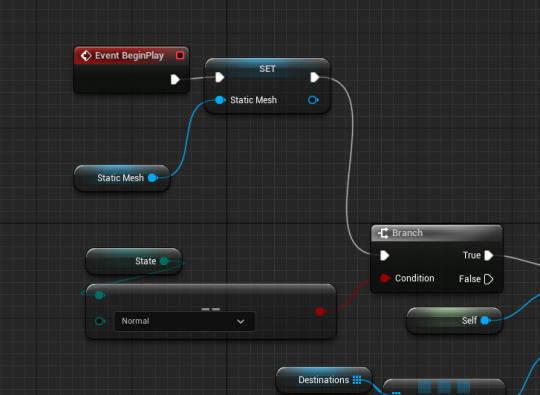The width and height of the screenshot is (540, 395).
Task: Click the Branch False execution pin
Action: pyautogui.click(x=488, y=279)
